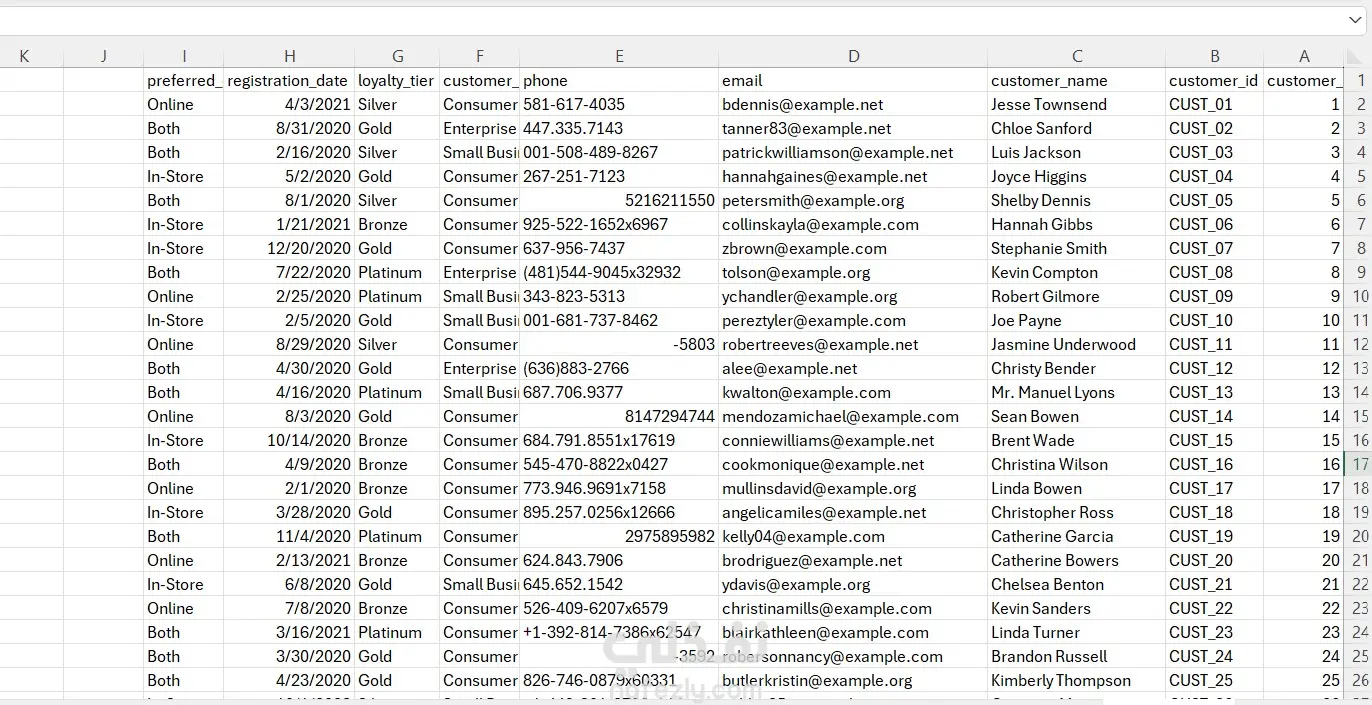Select cell containing Jesse Townsend
1372x705 pixels.
click(1077, 105)
